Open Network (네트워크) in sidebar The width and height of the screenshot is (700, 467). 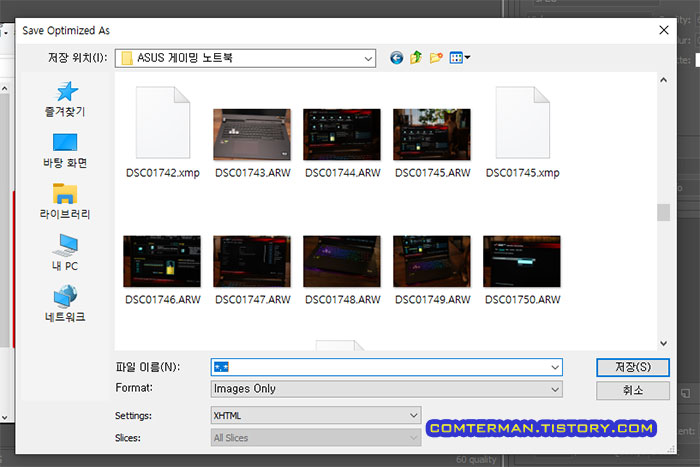[x=65, y=304]
